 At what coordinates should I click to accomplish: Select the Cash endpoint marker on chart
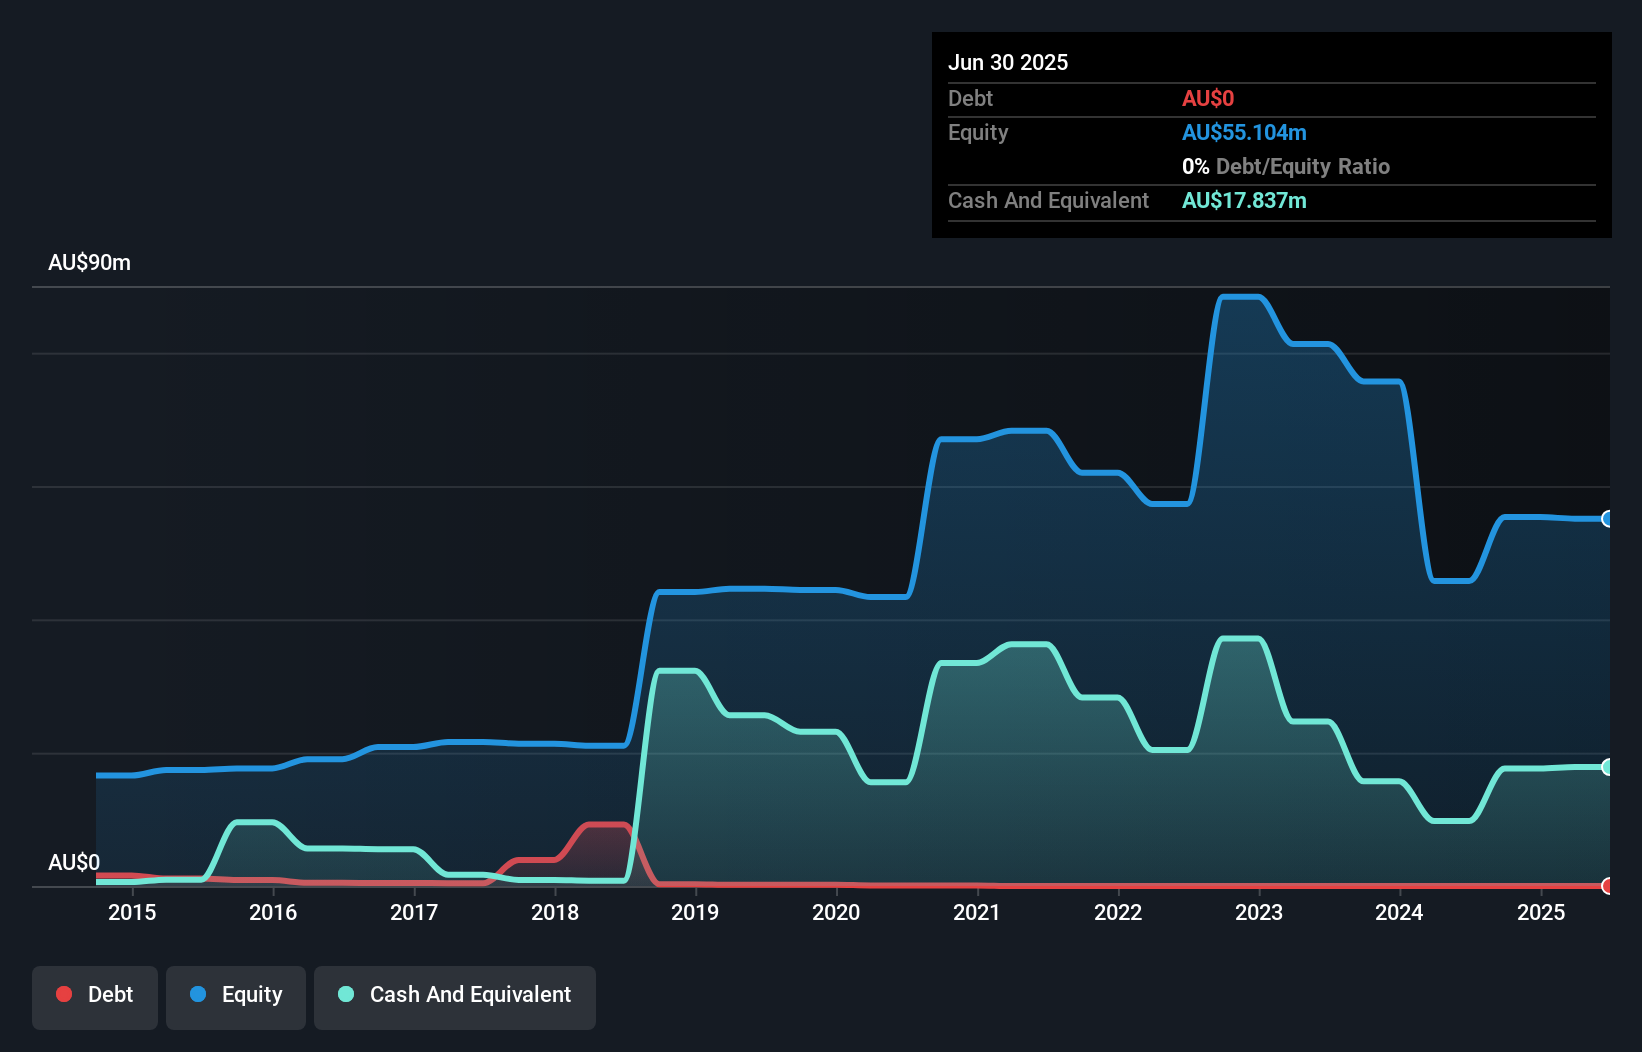pos(1608,767)
